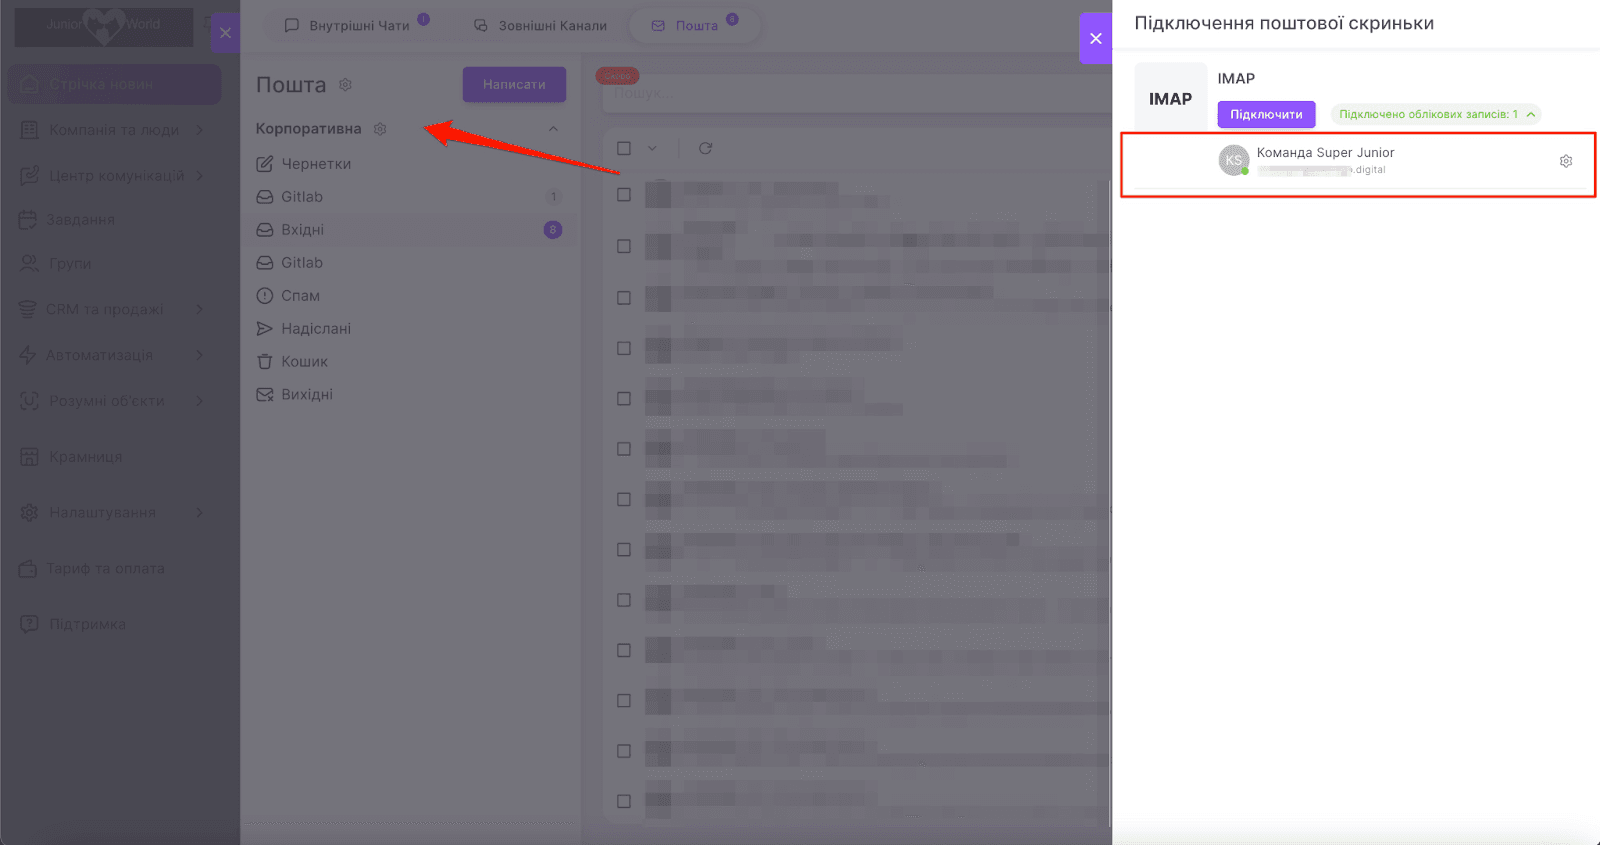Open the Стрічка новин news feed icon
The image size is (1600, 845).
coord(30,85)
